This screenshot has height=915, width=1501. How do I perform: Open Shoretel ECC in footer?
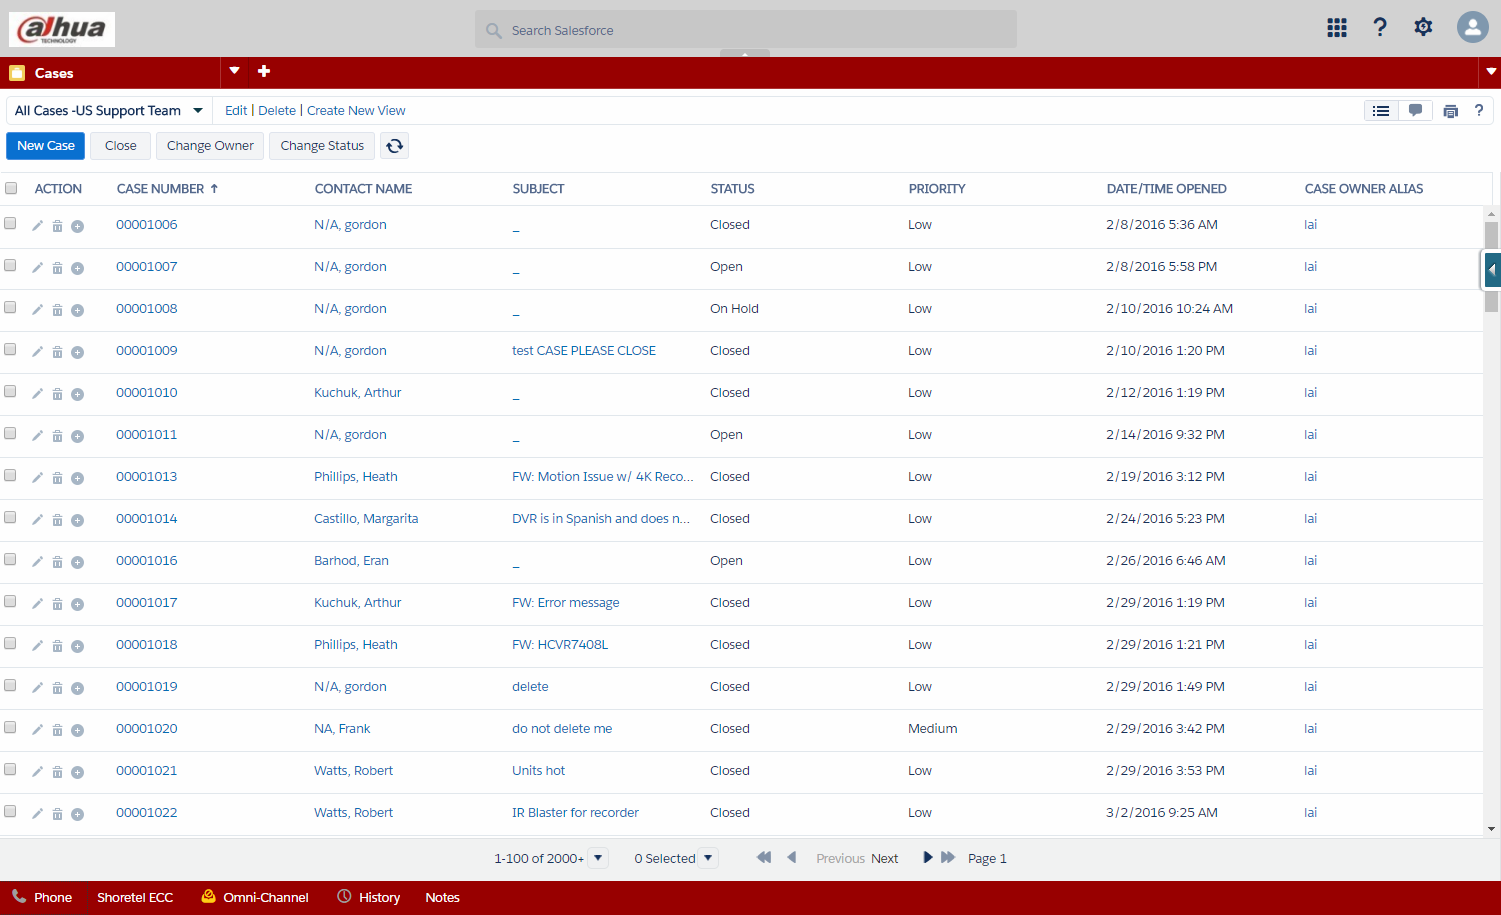click(135, 897)
